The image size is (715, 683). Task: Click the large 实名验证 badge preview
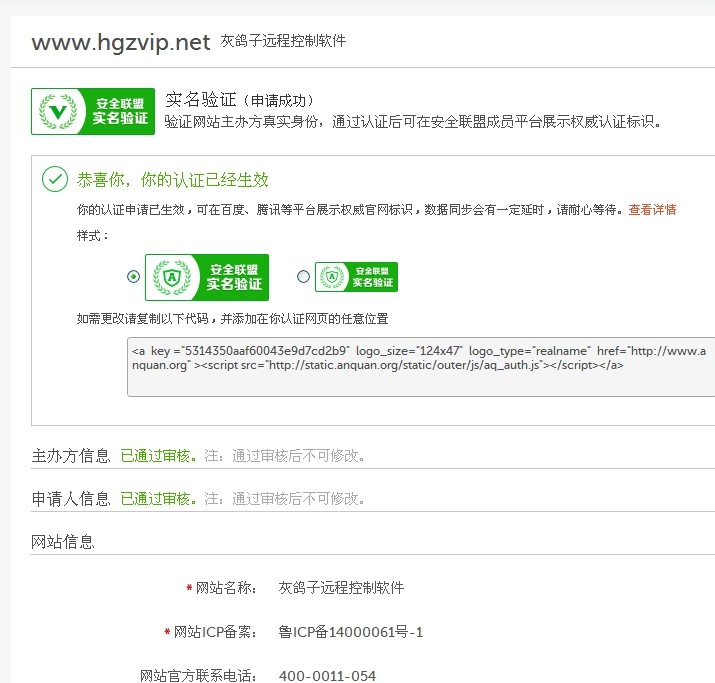click(x=207, y=277)
